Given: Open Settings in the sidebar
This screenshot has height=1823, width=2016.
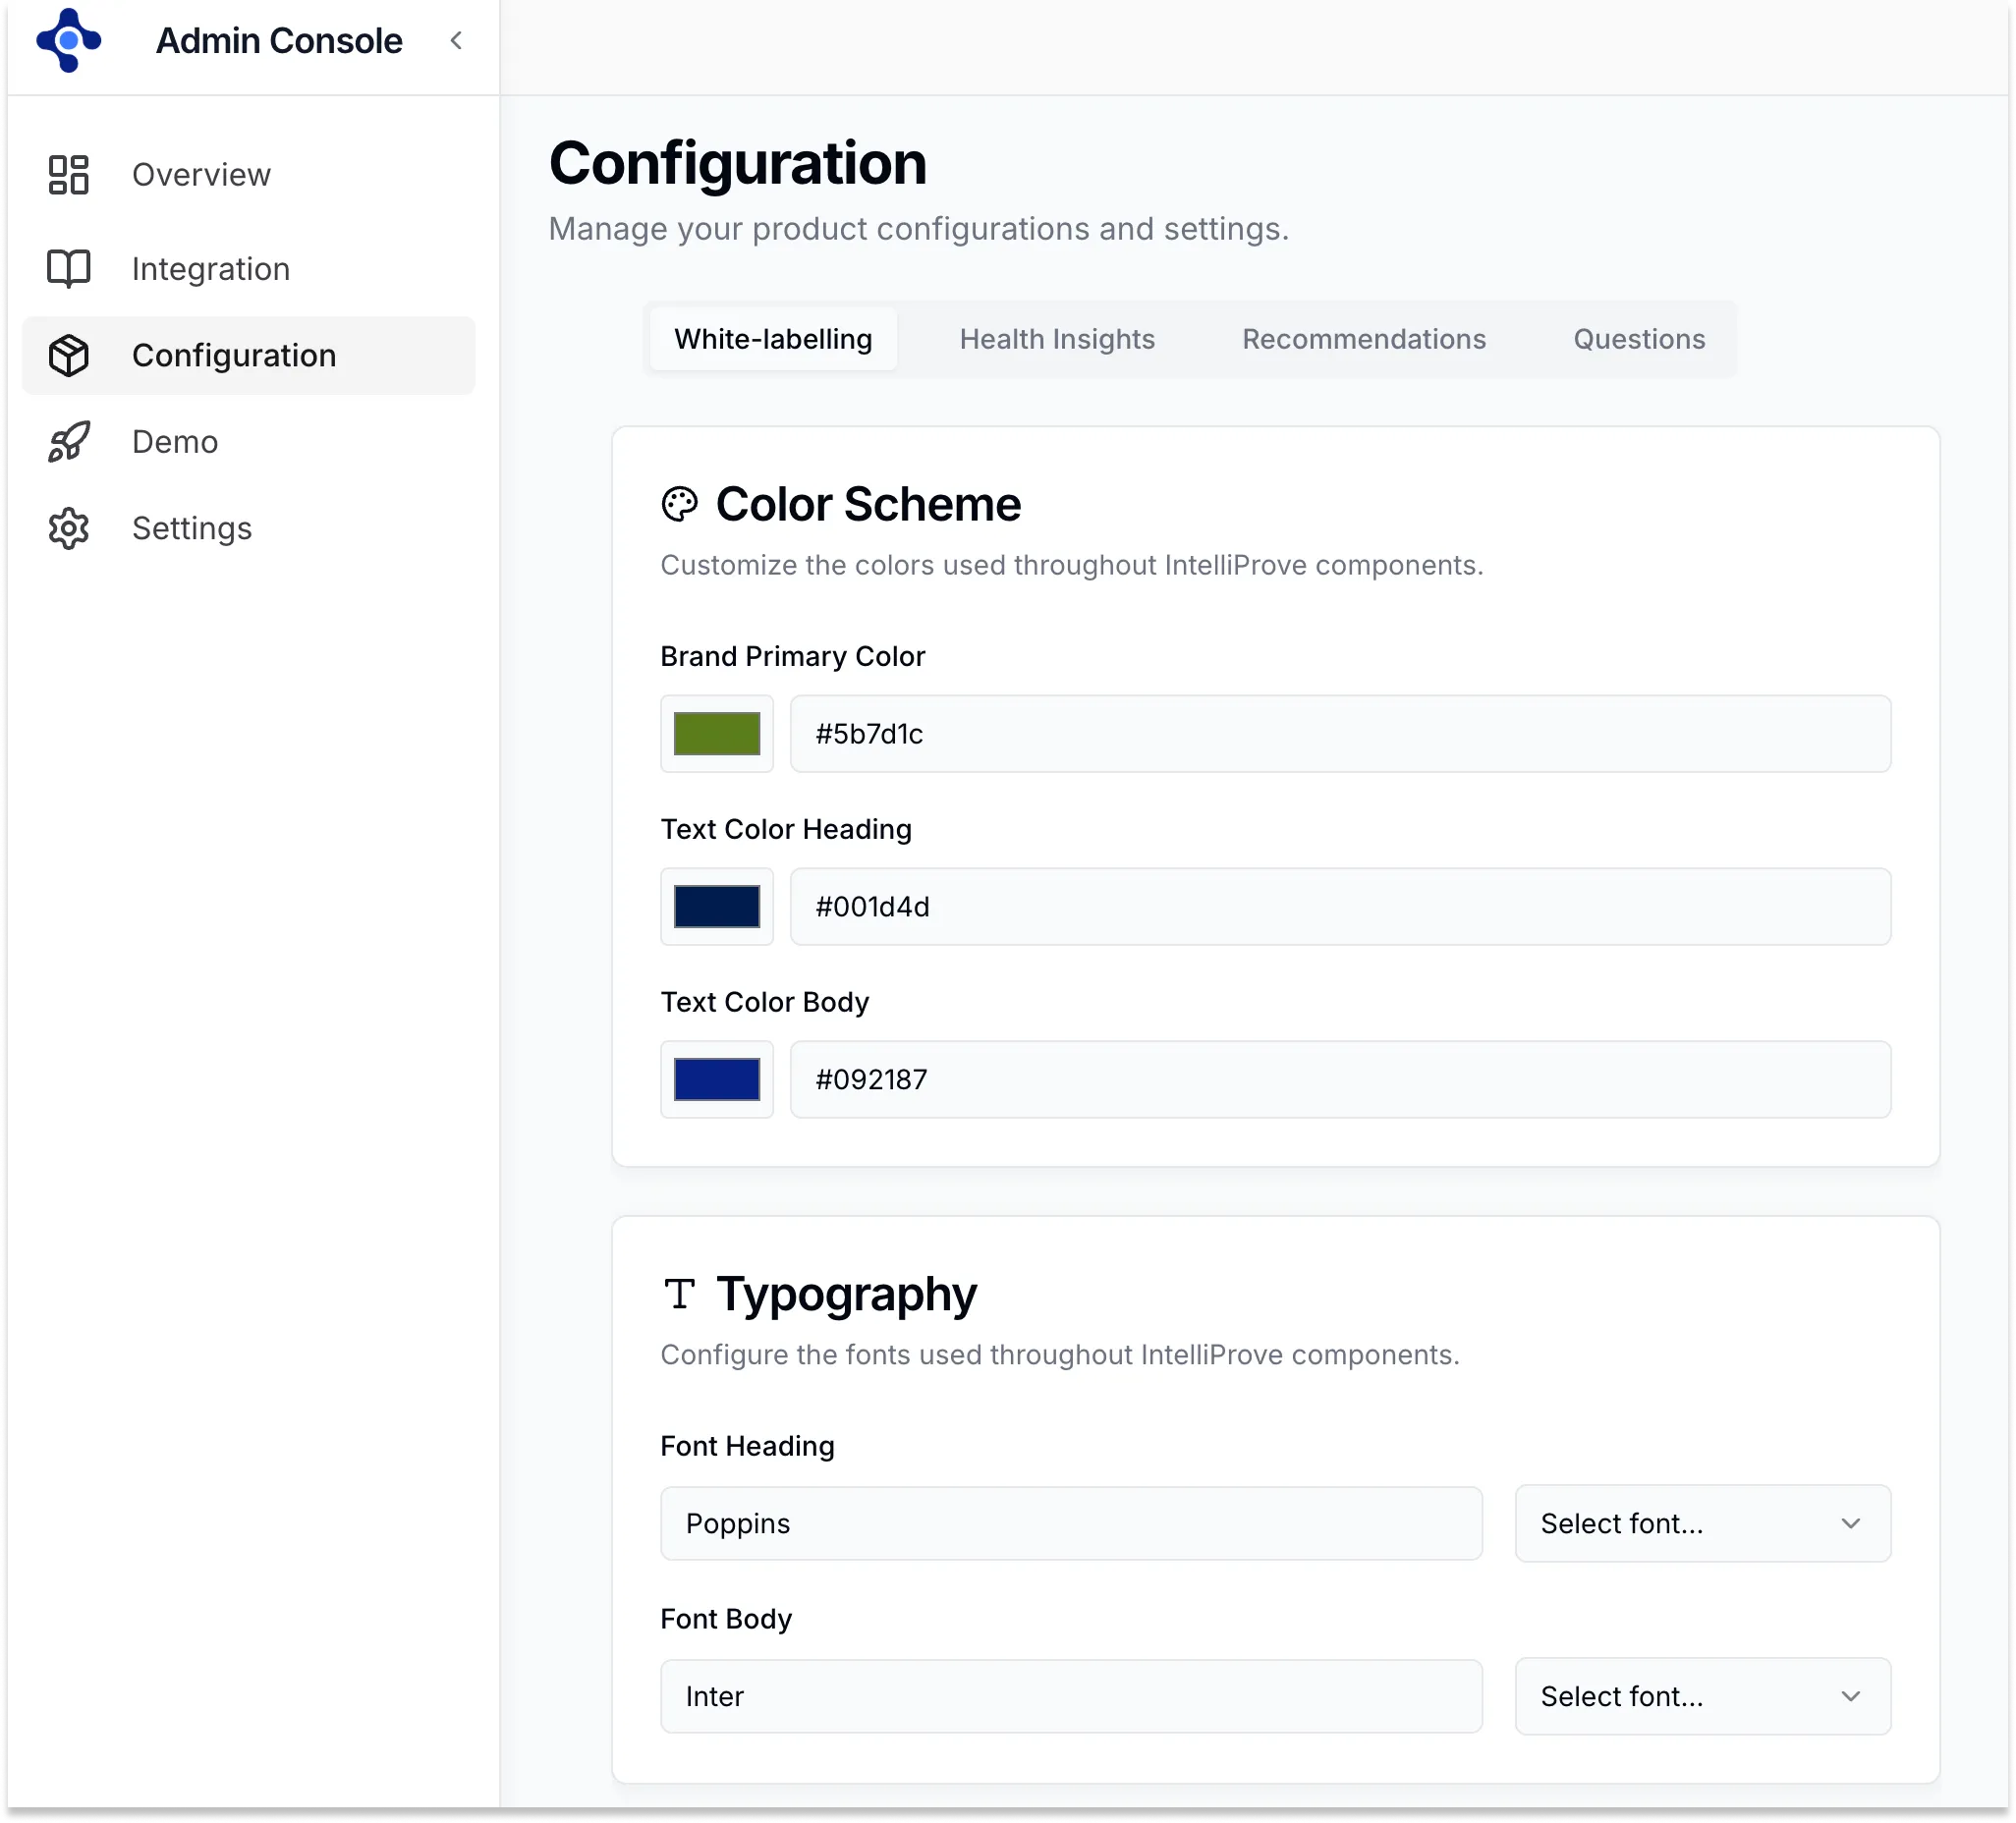Looking at the screenshot, I should (248, 528).
